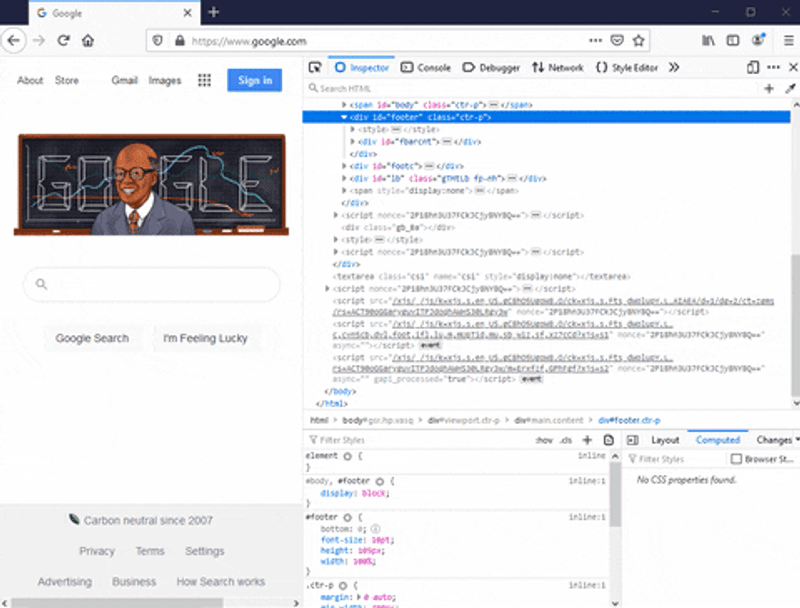800x608 pixels.
Task: Toggle responsive design mode icon
Action: coord(753,67)
